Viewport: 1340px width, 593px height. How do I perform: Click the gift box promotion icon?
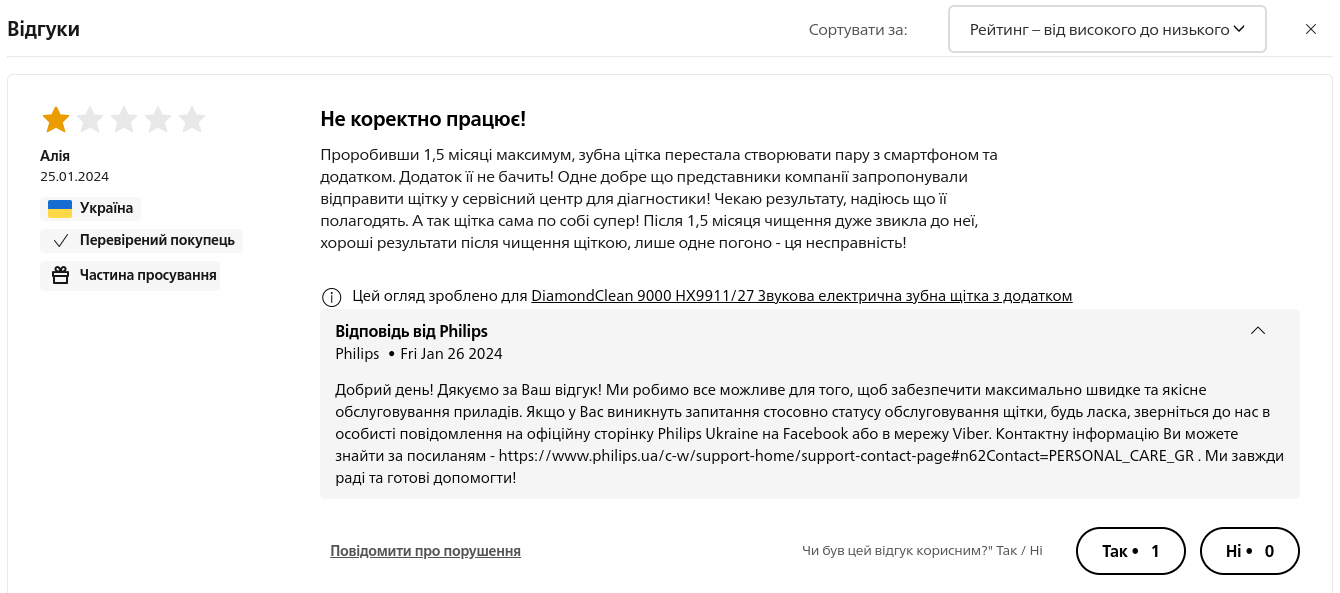click(60, 275)
